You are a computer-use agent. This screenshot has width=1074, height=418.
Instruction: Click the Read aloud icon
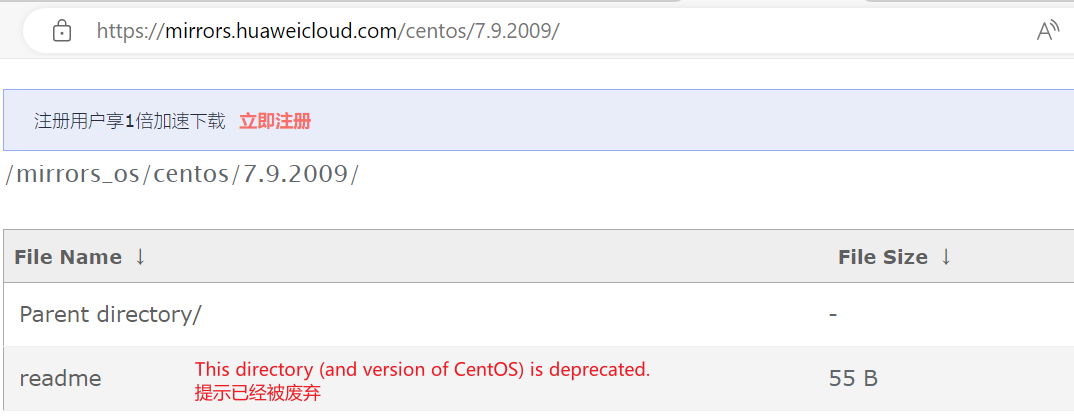[1047, 31]
